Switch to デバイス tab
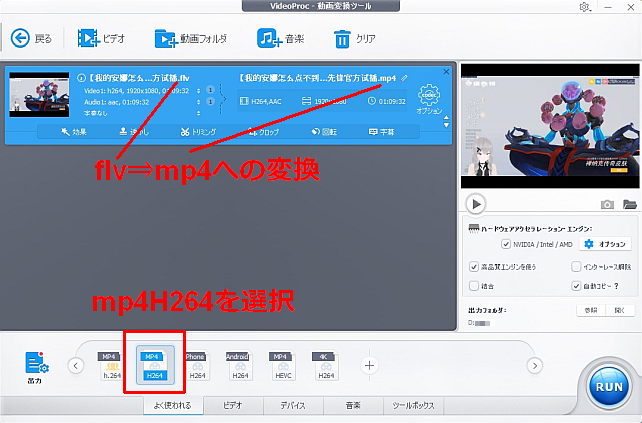 (x=293, y=405)
